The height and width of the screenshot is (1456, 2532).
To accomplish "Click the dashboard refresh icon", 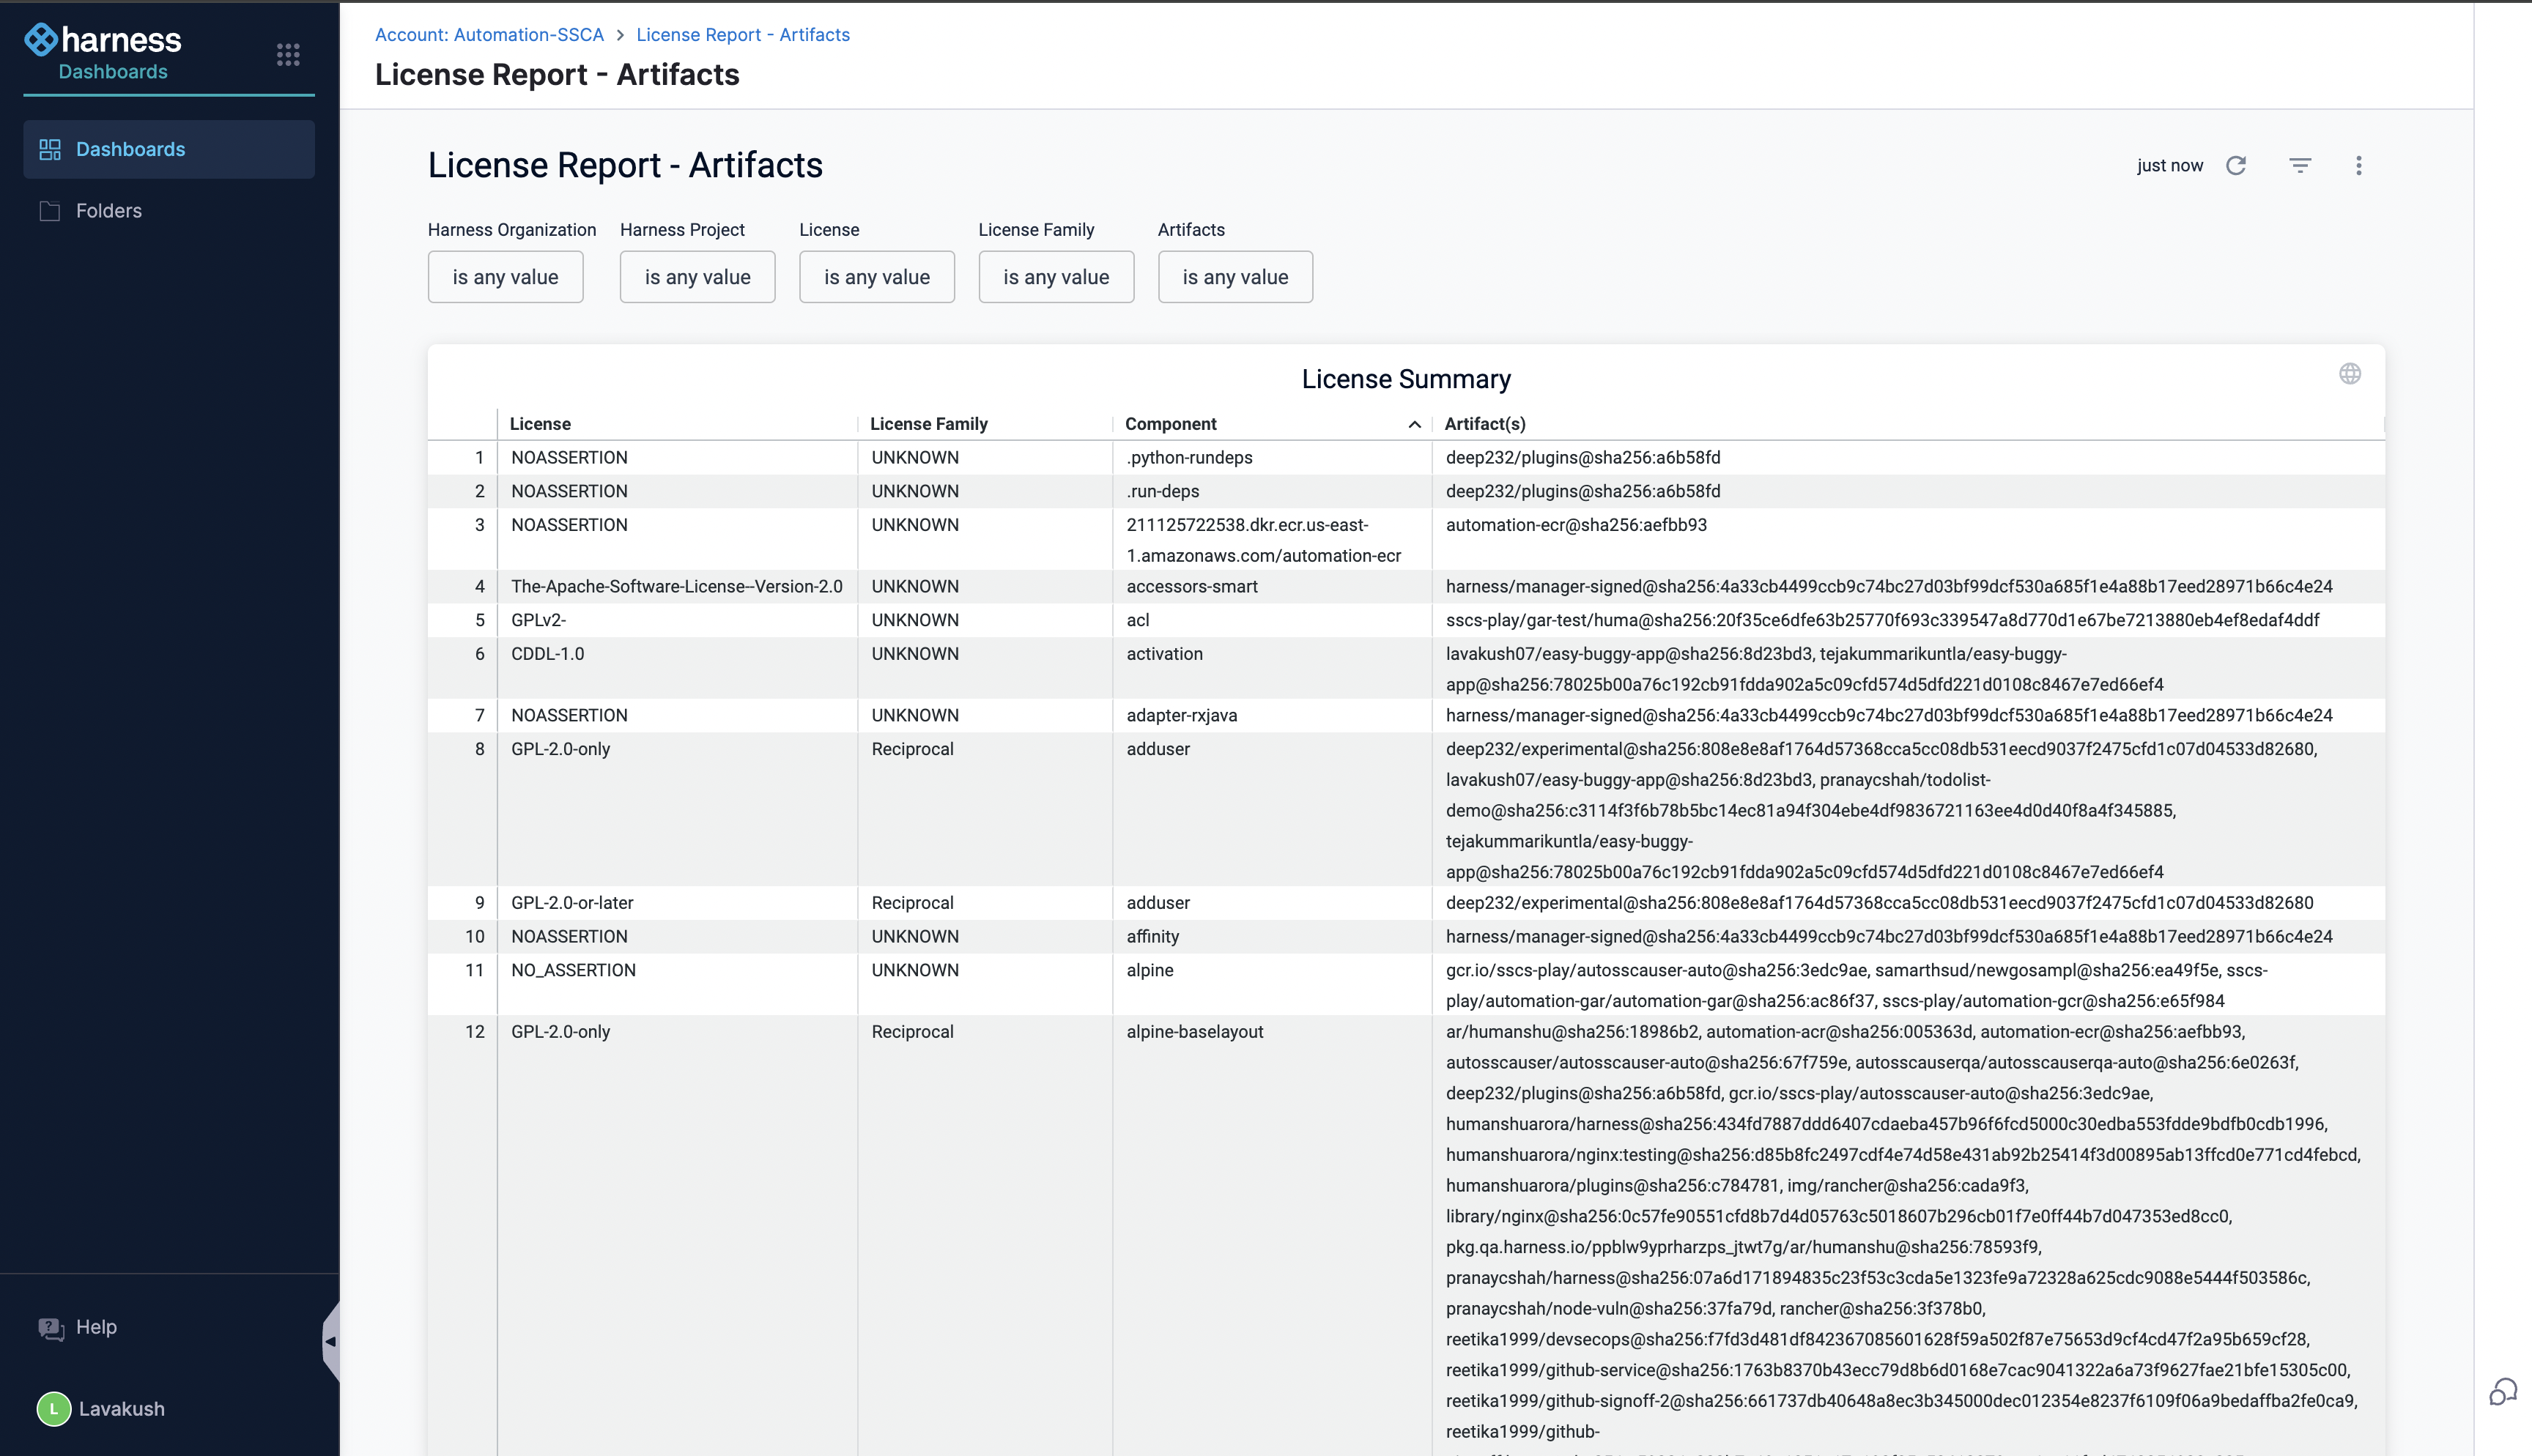I will [x=2236, y=166].
